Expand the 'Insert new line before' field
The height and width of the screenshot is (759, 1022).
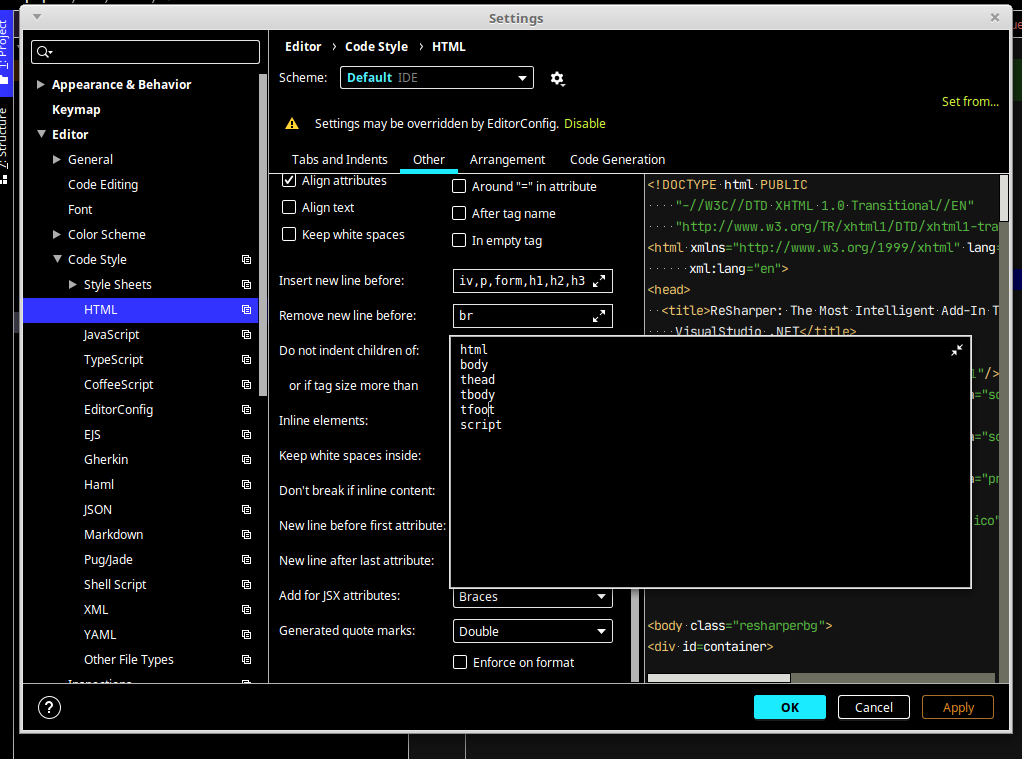coord(599,281)
